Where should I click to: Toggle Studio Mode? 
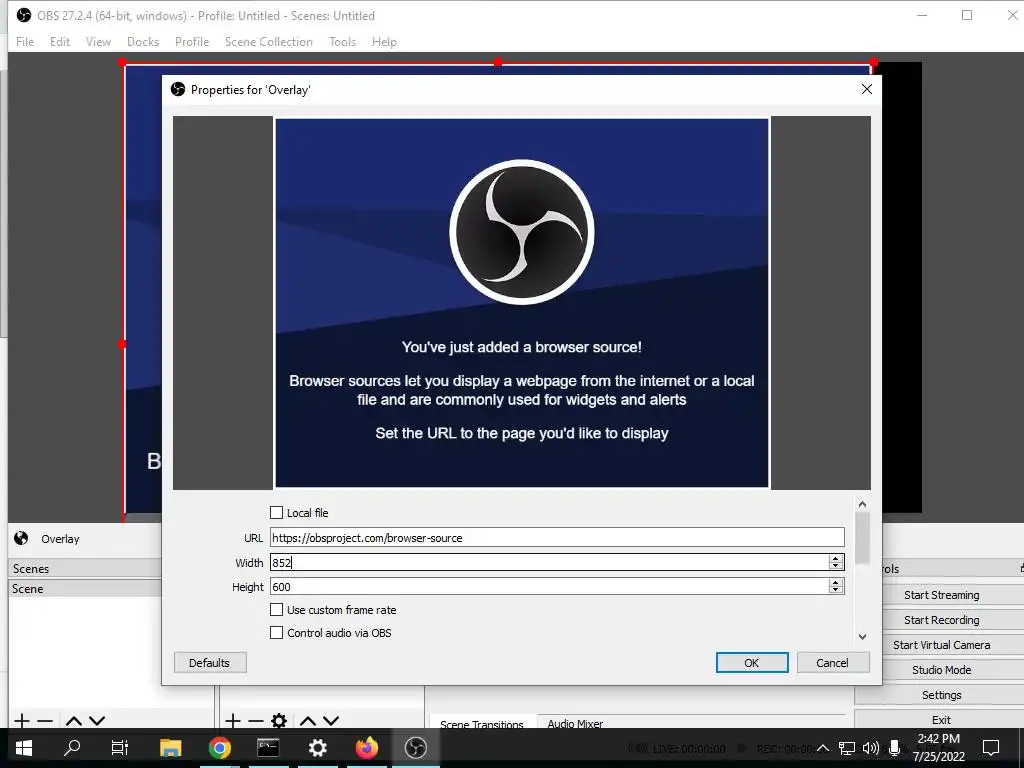click(941, 669)
